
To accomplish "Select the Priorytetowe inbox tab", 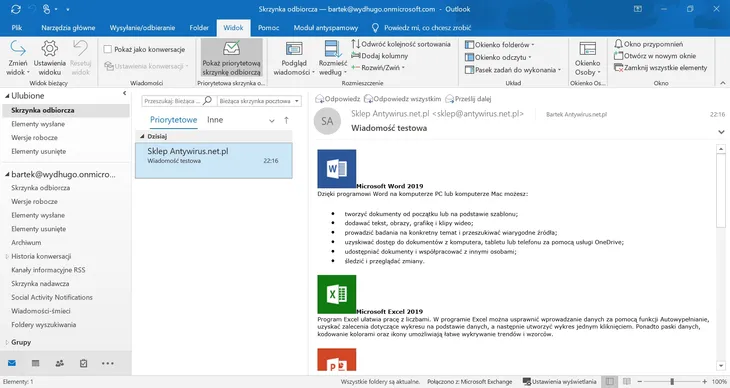I will click(x=173, y=120).
